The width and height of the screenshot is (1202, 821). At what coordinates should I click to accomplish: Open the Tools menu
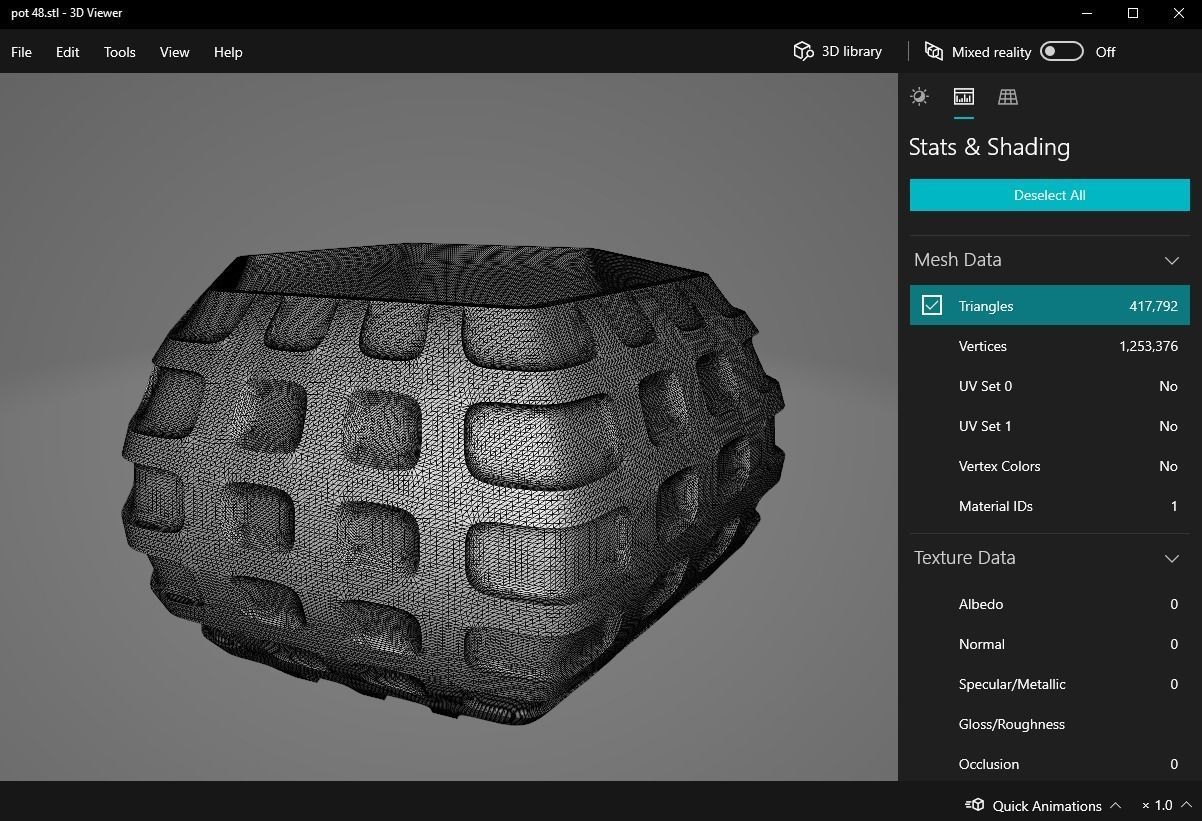click(119, 52)
